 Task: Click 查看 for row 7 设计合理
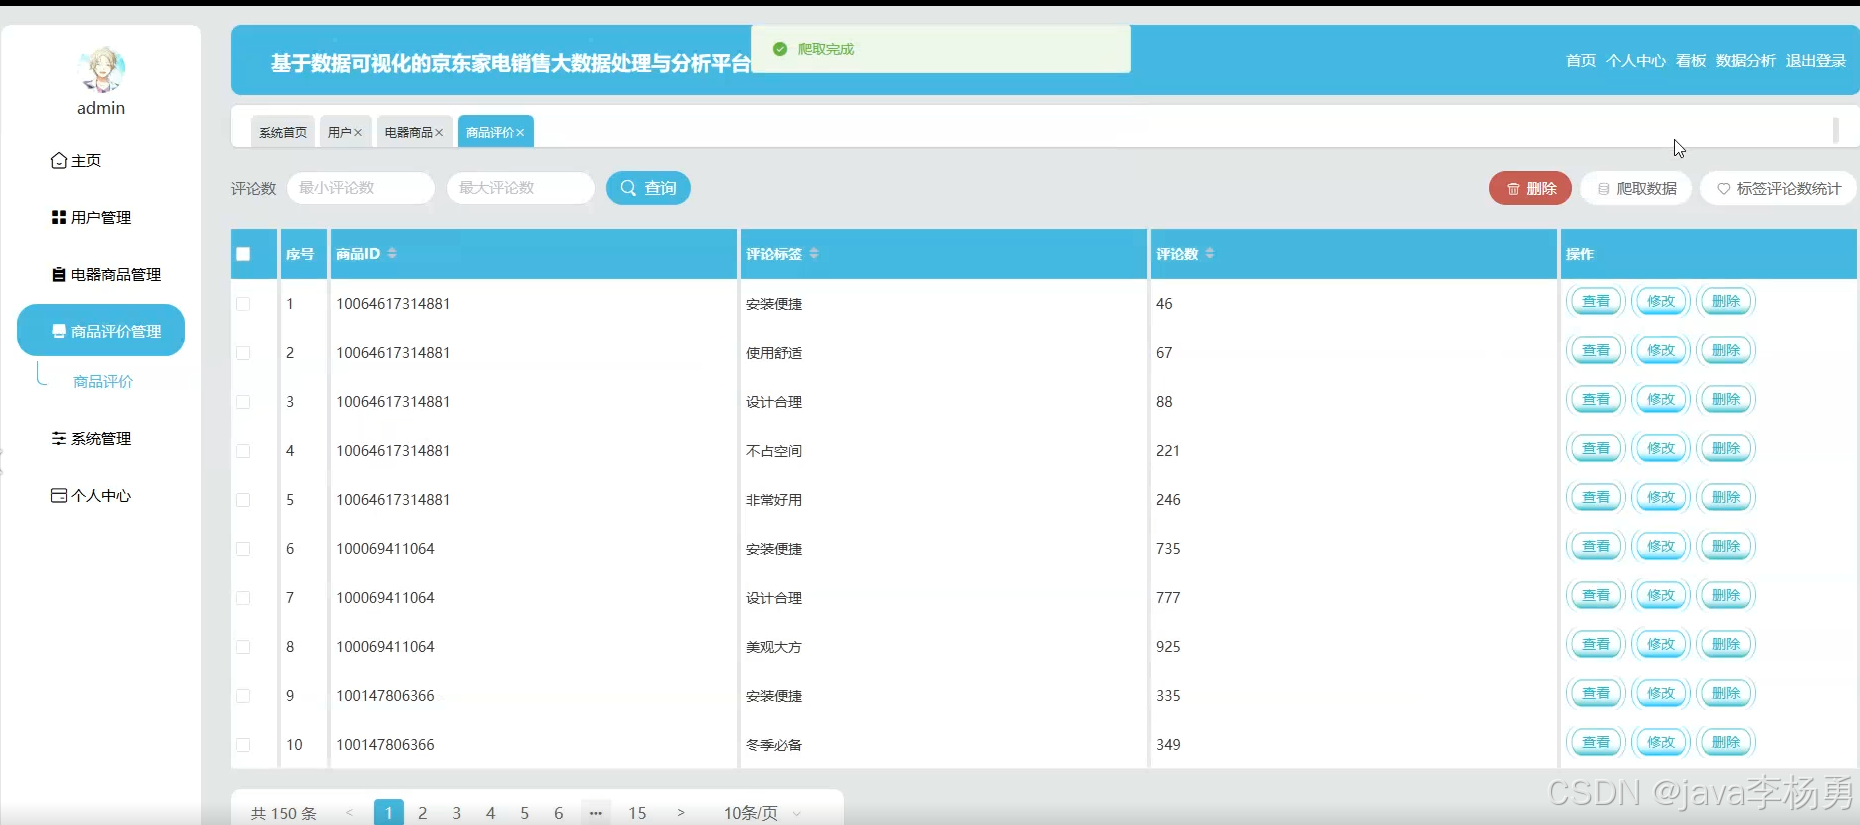pyautogui.click(x=1596, y=595)
